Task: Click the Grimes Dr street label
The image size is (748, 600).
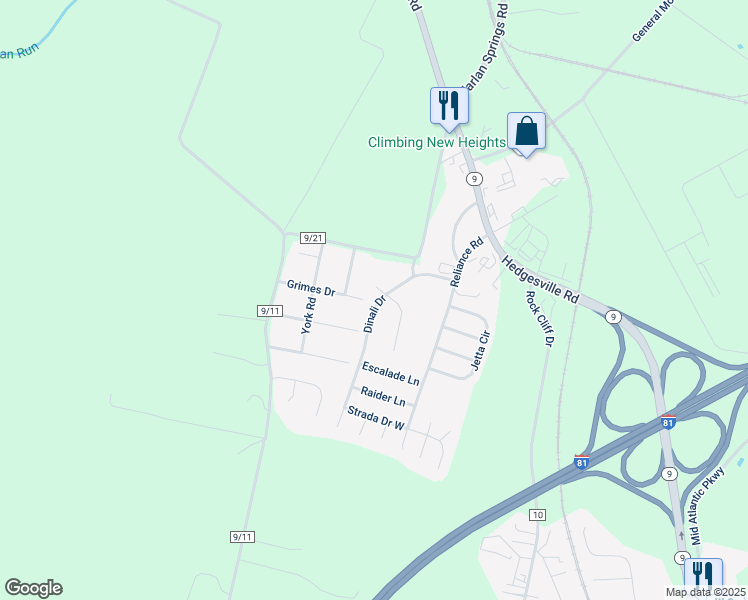Action: click(311, 288)
